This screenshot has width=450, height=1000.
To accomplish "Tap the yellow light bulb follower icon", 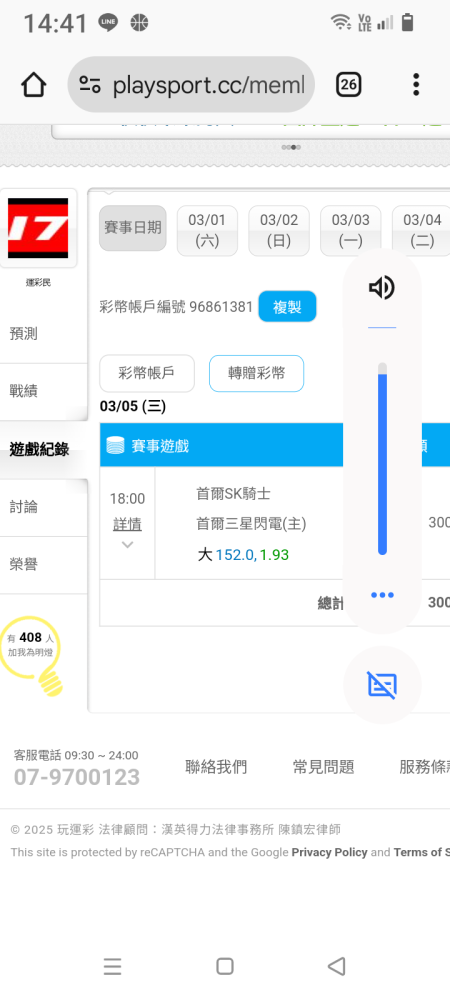I will 31,655.
